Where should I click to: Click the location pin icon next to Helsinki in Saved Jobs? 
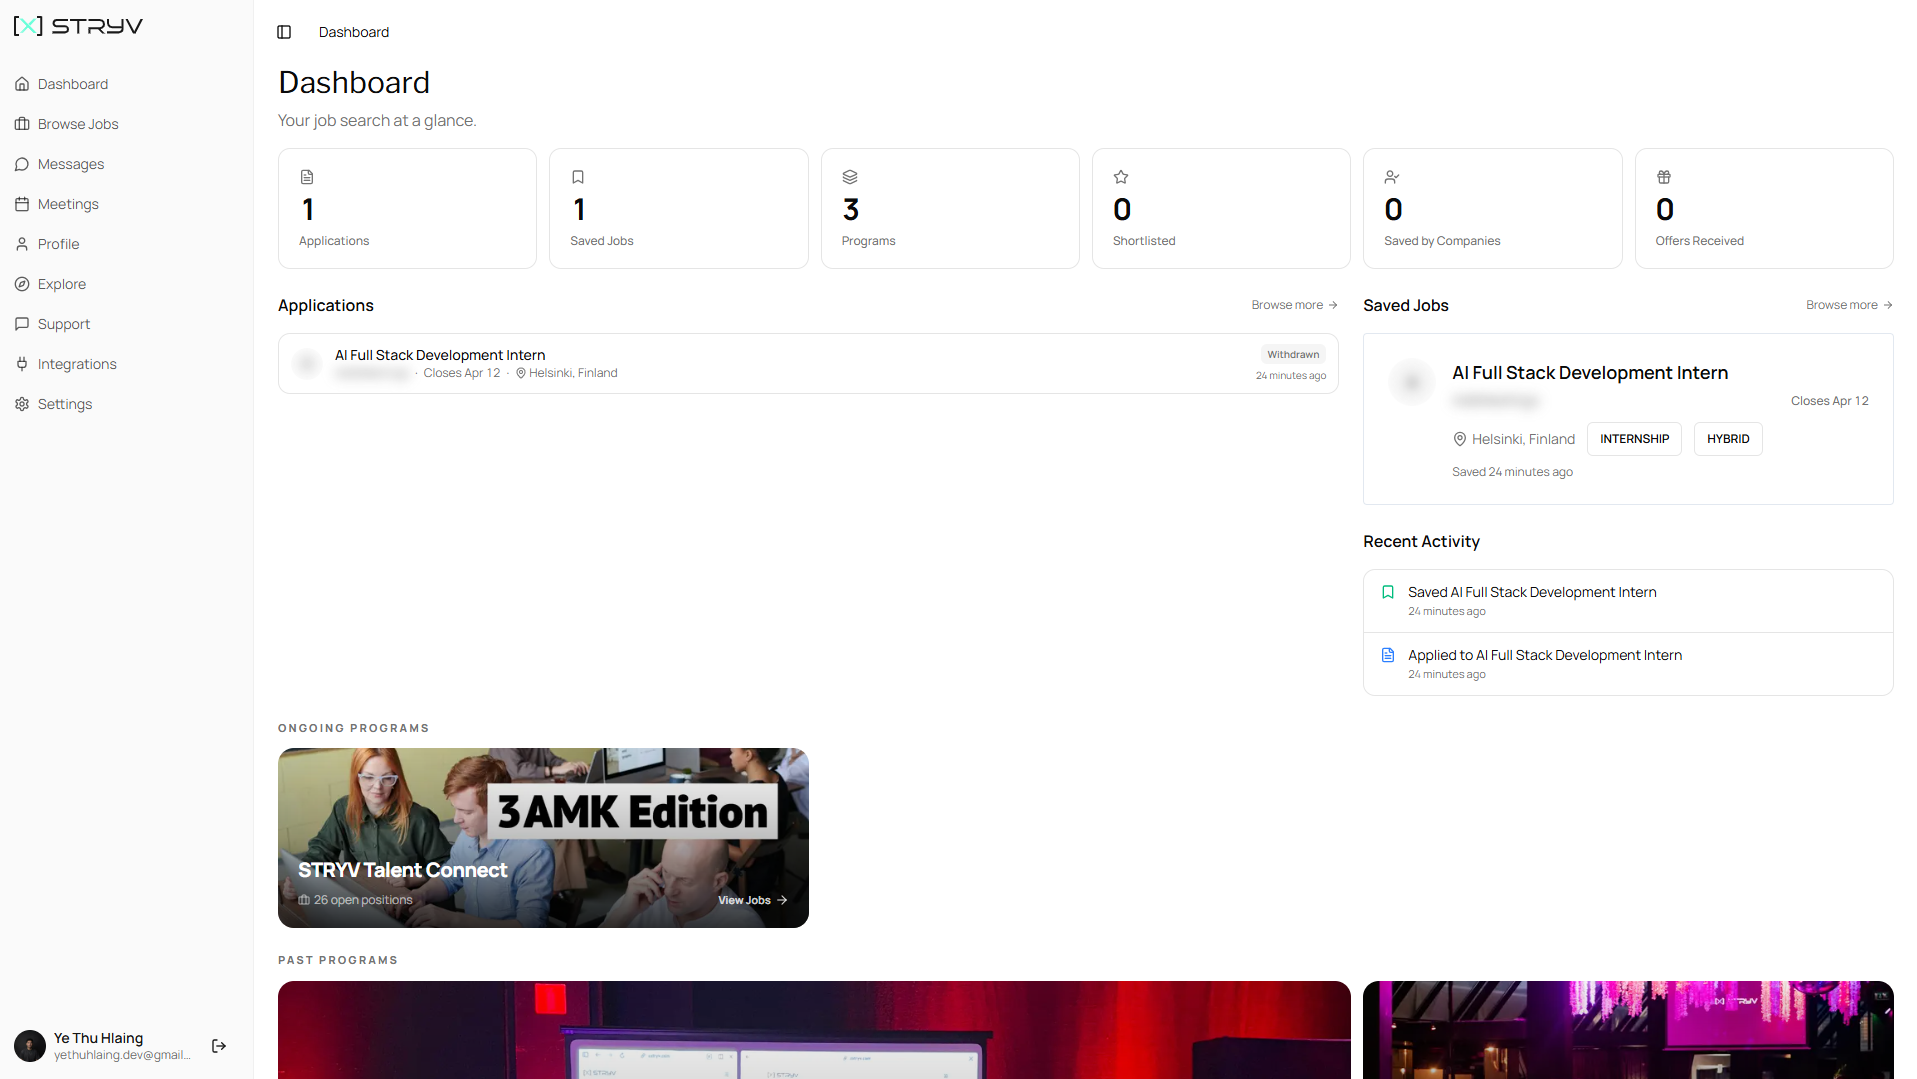point(1460,439)
